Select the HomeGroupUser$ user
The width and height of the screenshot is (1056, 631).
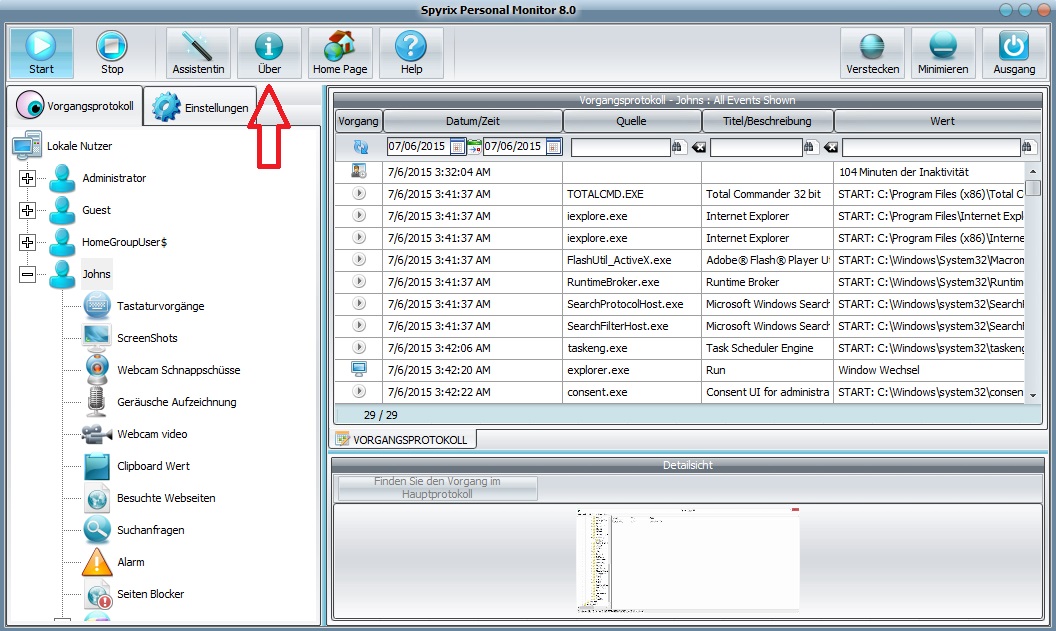point(125,242)
